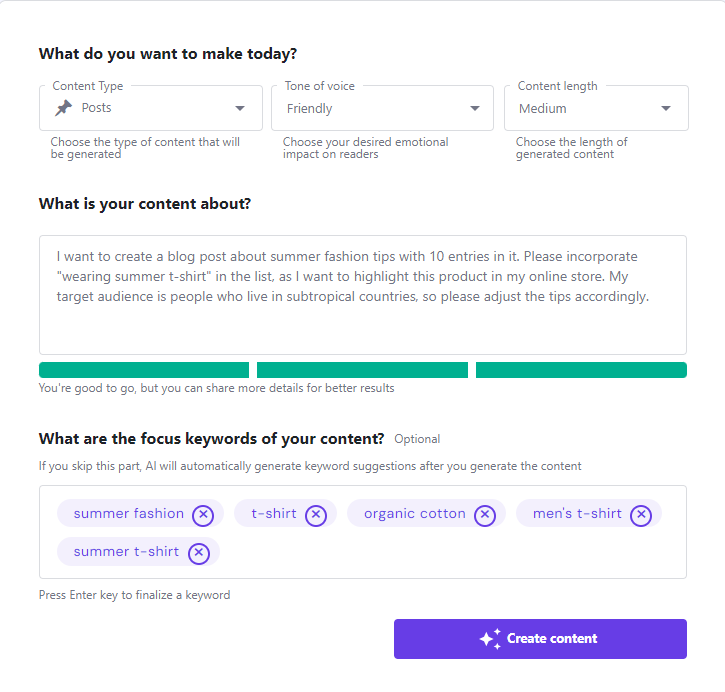Click the last green strength bar segment
The image size is (725, 692).
581,370
